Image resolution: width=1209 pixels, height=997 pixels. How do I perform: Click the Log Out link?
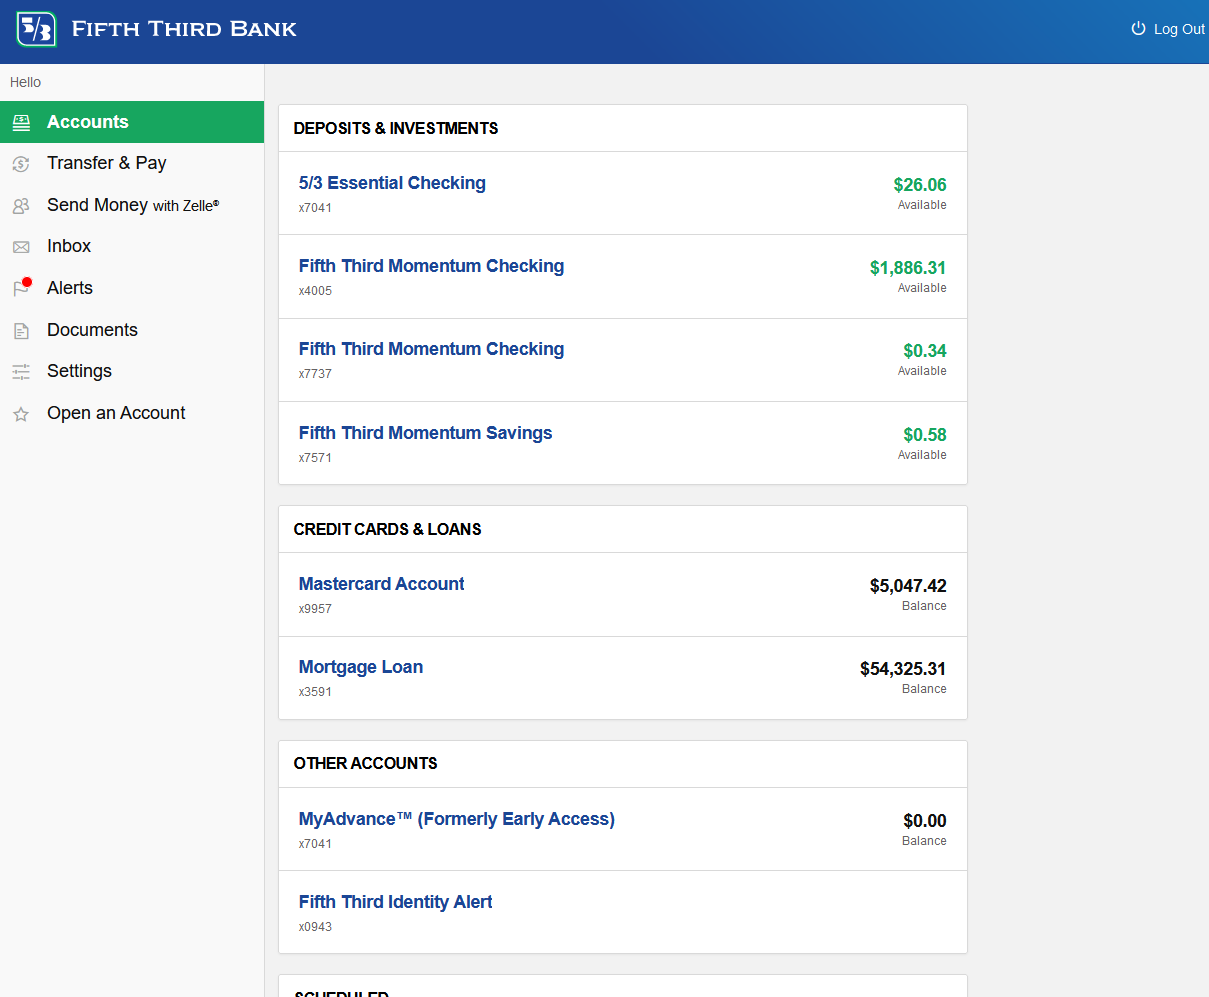click(1168, 29)
